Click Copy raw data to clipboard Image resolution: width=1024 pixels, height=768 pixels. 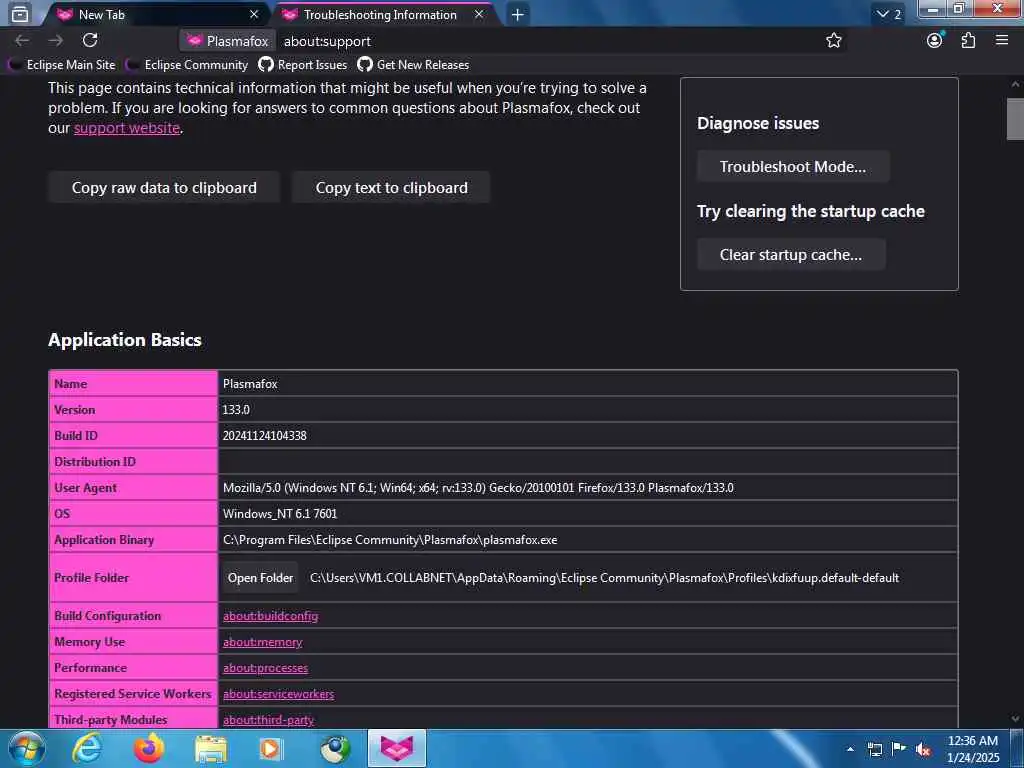point(164,187)
